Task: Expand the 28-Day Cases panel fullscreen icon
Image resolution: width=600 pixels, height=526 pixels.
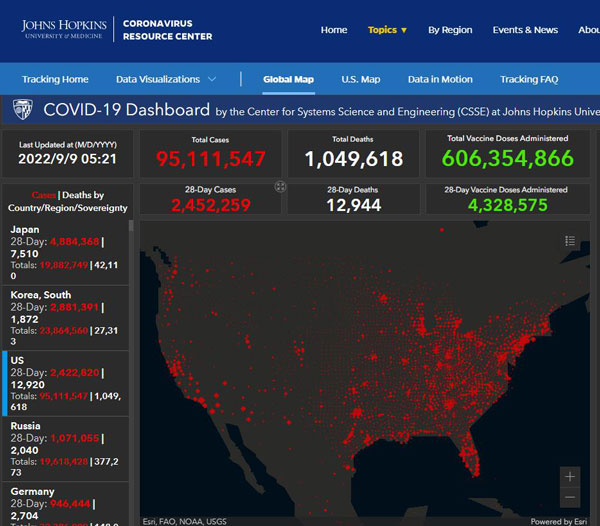Action: [x=280, y=187]
